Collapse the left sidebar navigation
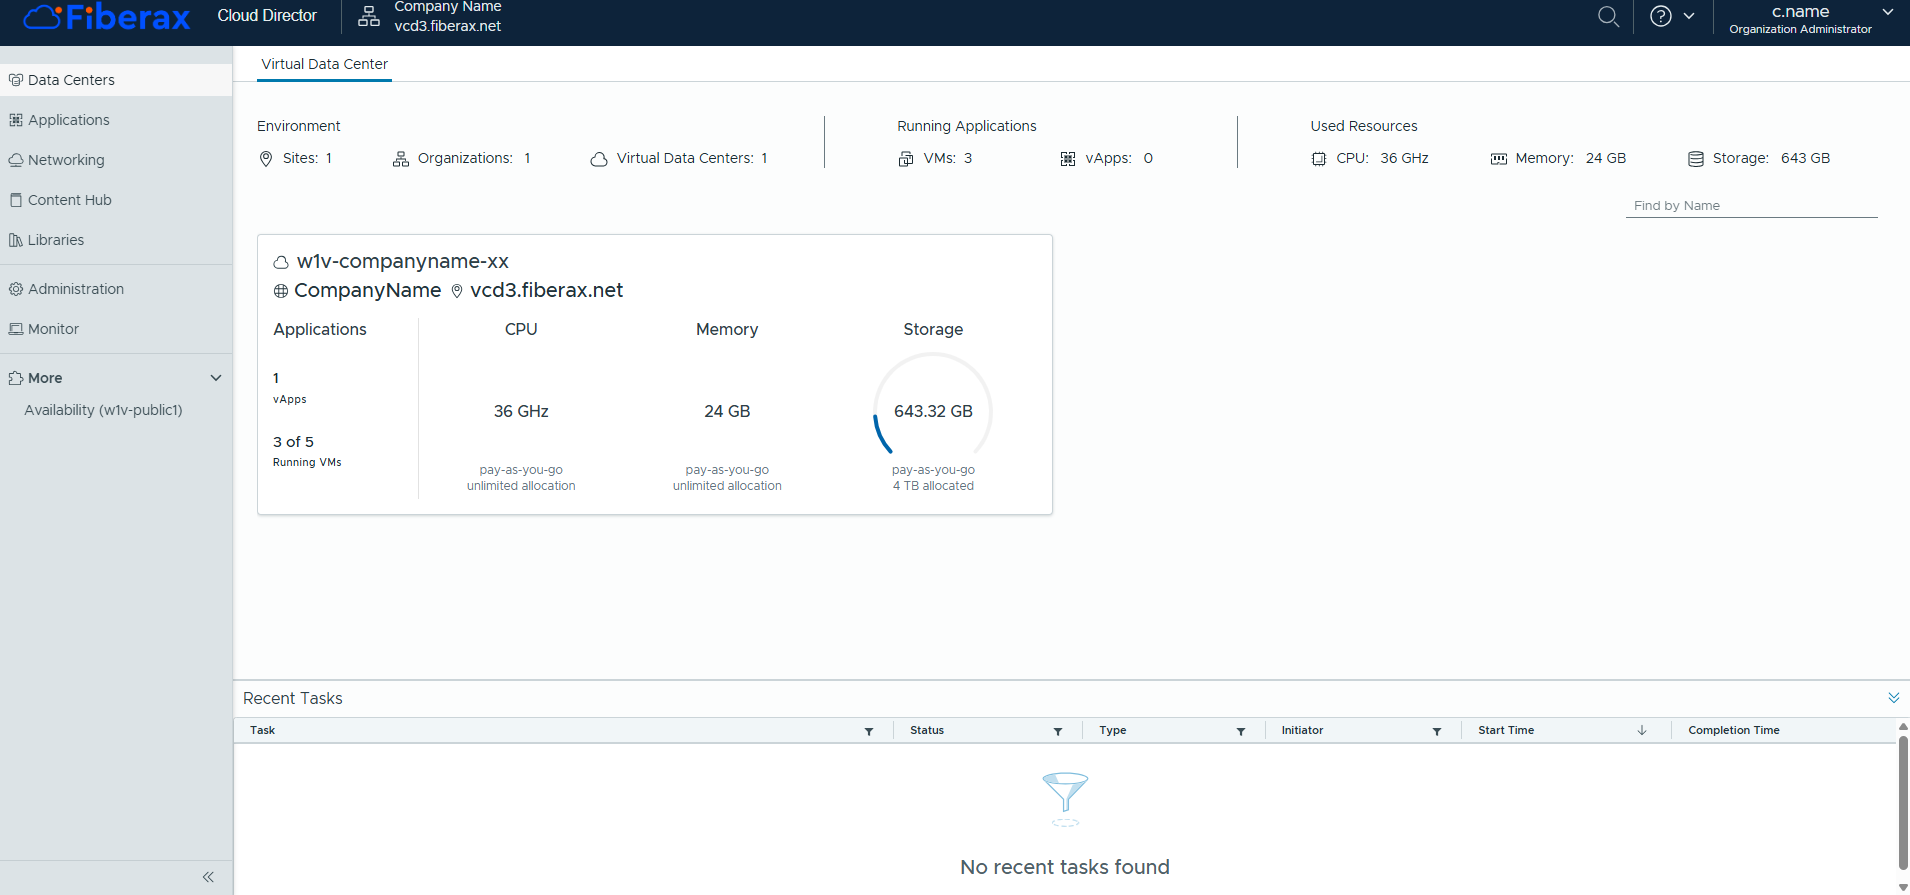The image size is (1910, 895). (208, 877)
